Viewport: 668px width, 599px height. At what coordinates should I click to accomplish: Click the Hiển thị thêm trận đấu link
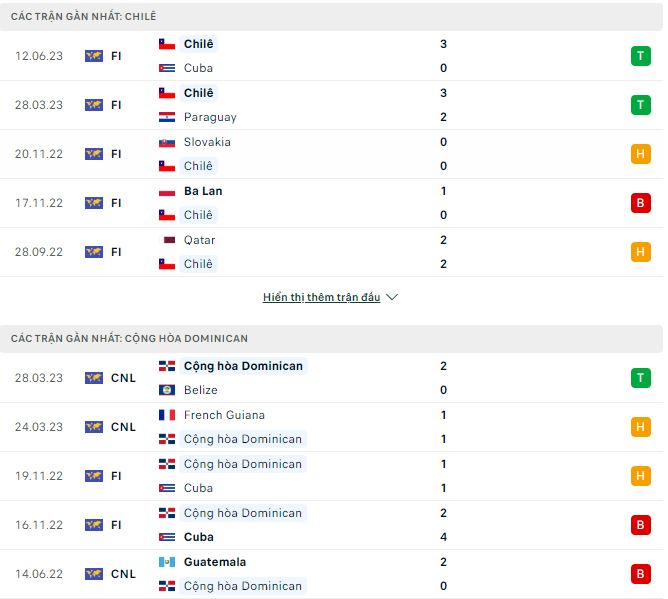[x=321, y=298]
